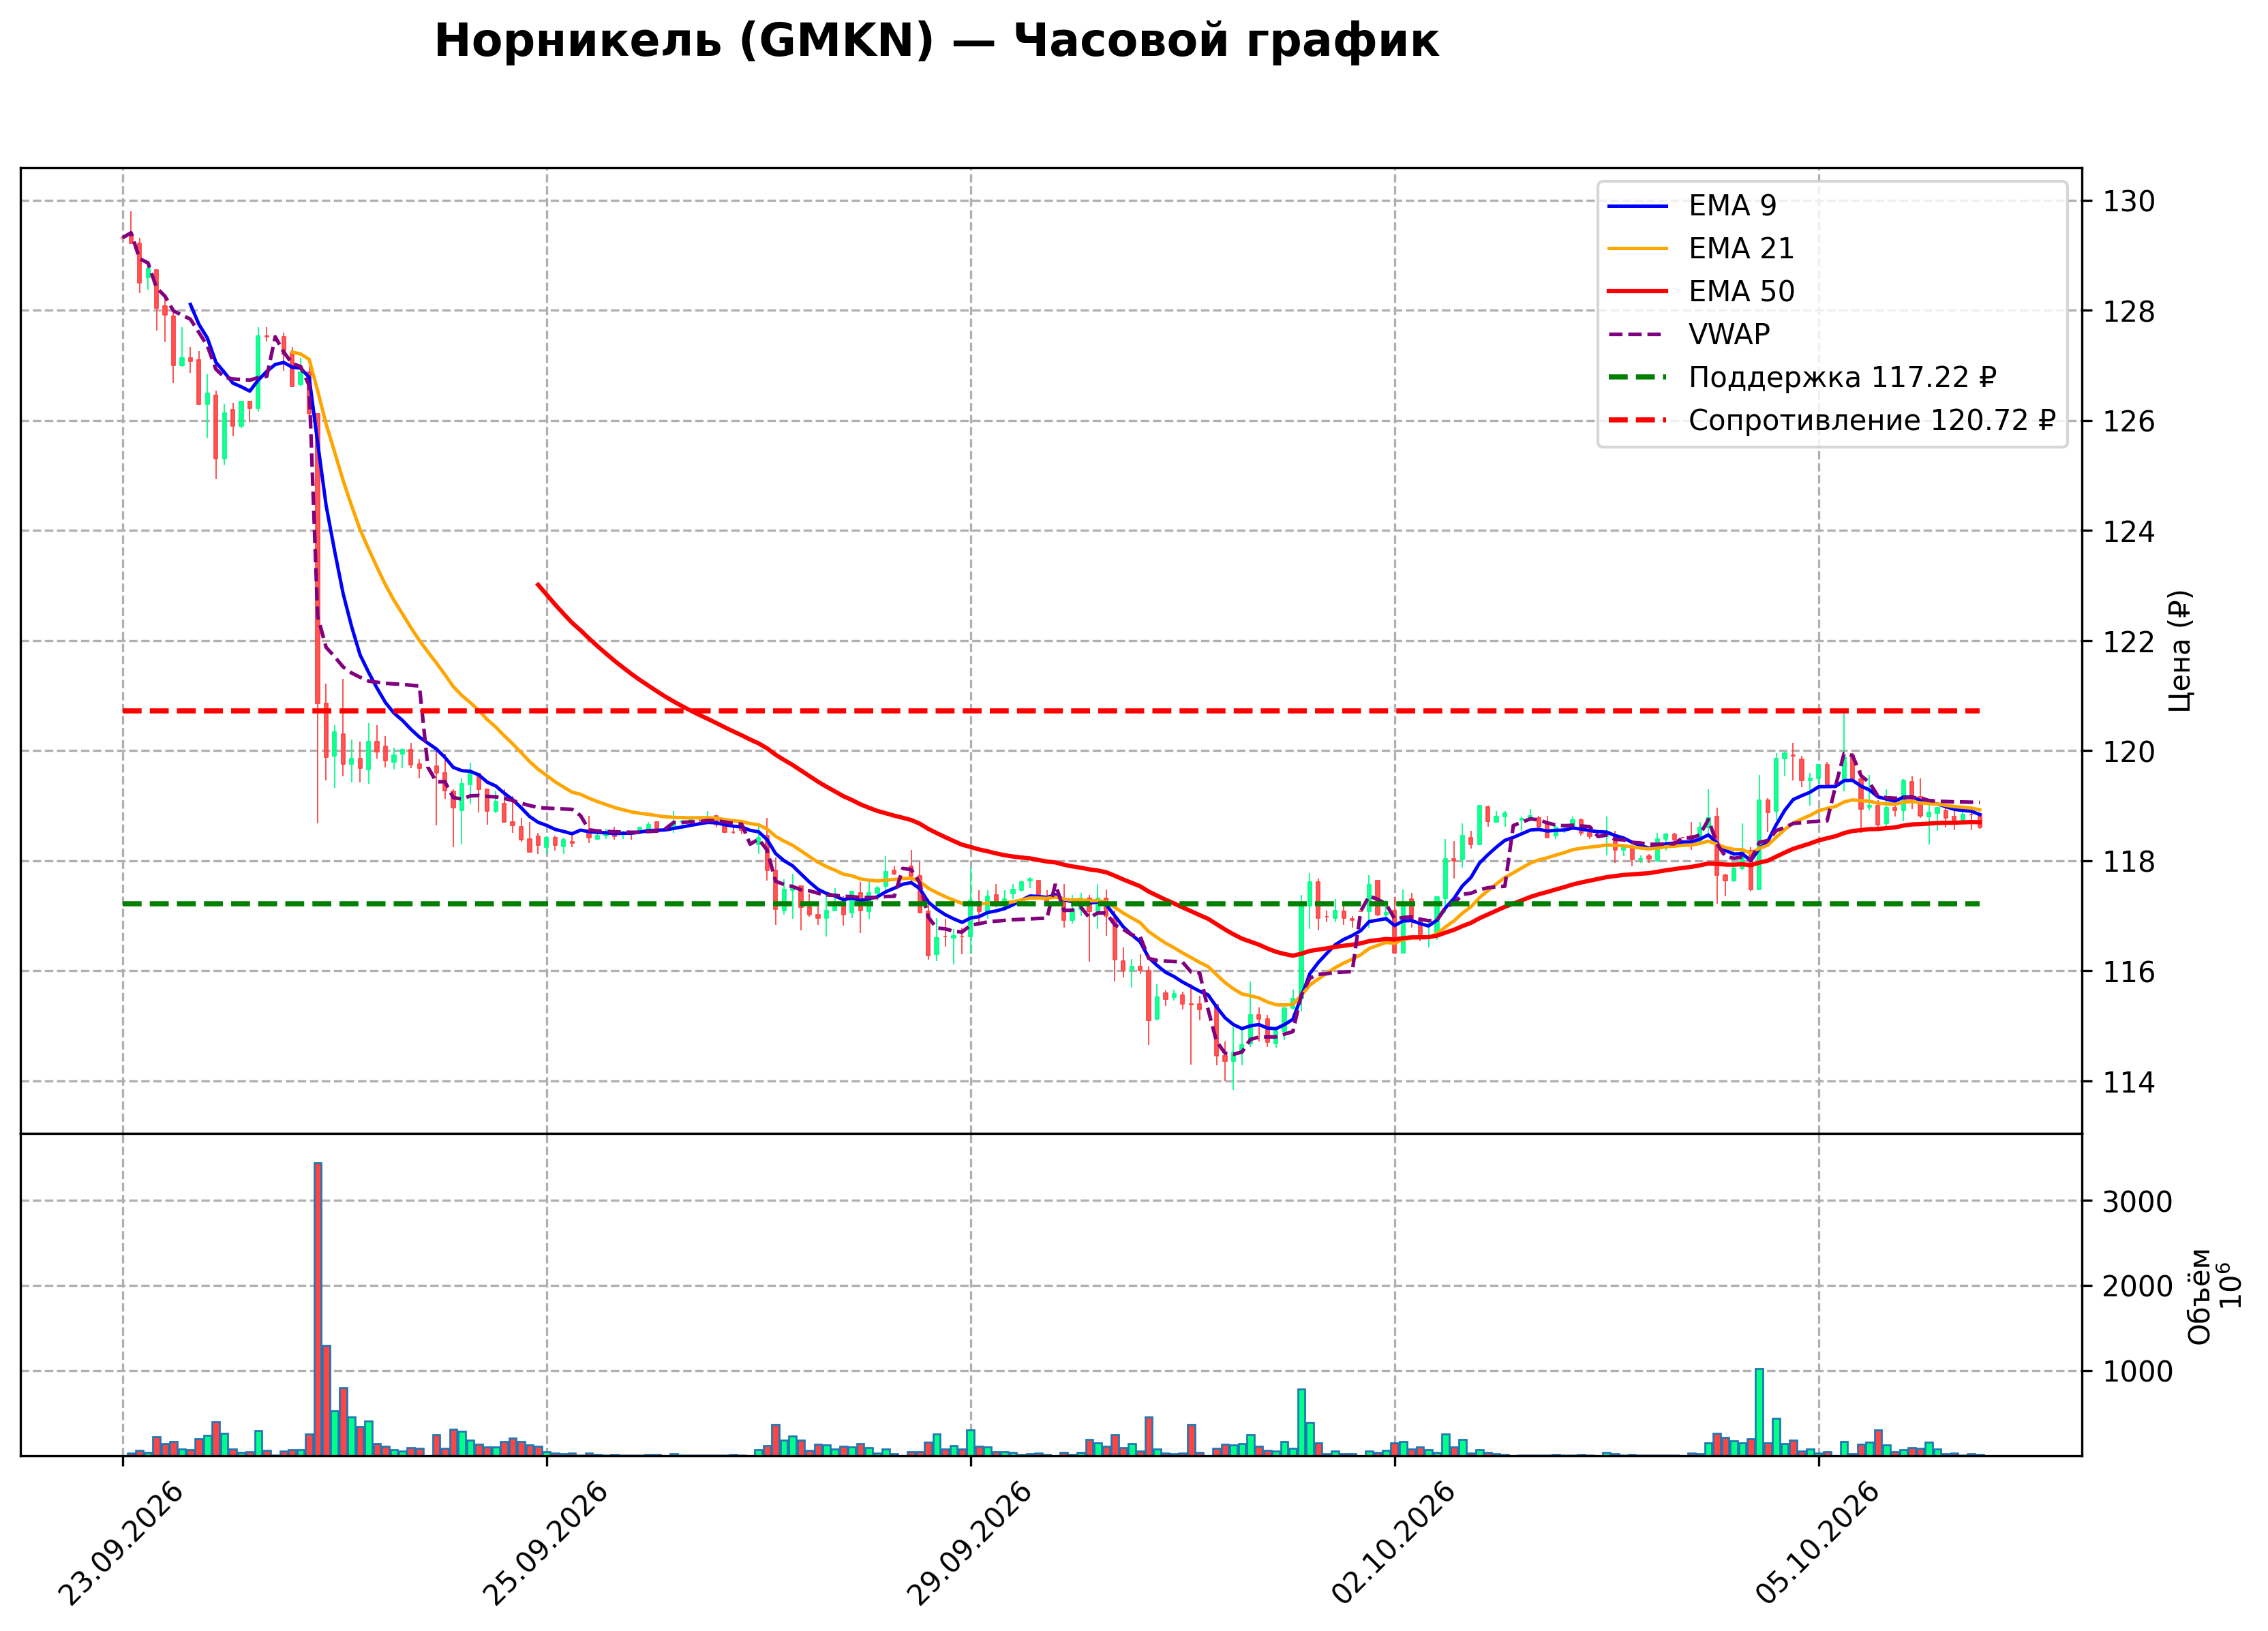The width and height of the screenshot is (2268, 1631).
Task: Click the 'Поддержка 117.22 ₽' legend label
Action: coord(1843,377)
